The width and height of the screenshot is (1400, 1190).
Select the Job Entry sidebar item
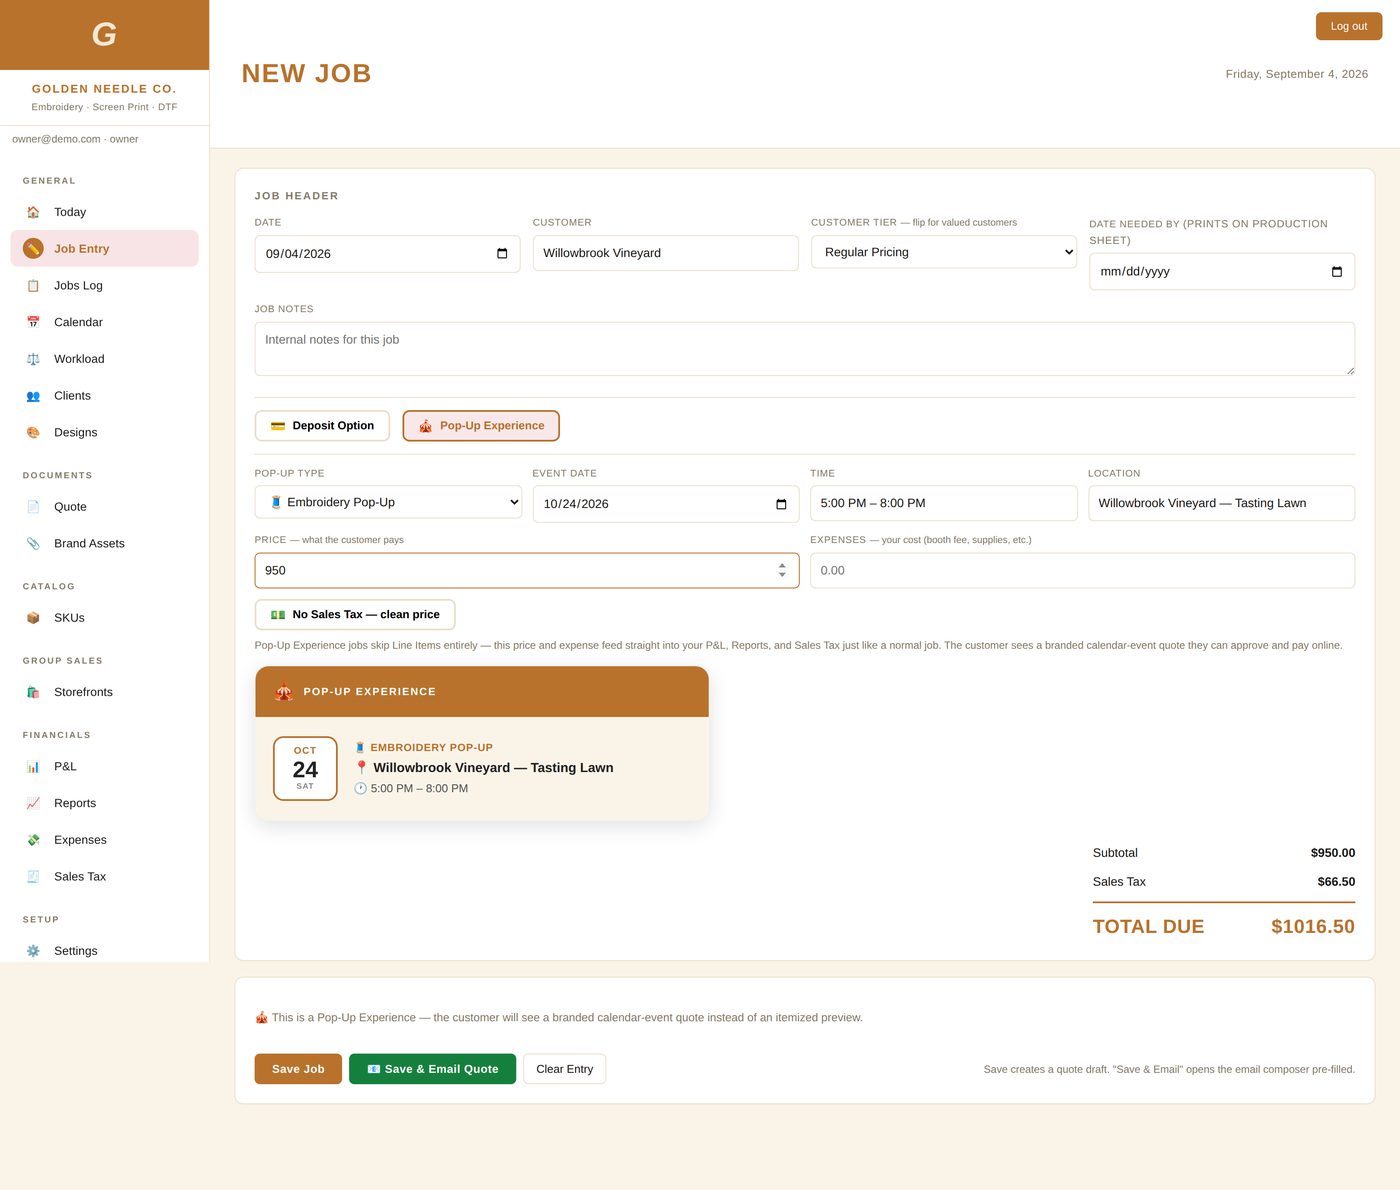click(104, 248)
